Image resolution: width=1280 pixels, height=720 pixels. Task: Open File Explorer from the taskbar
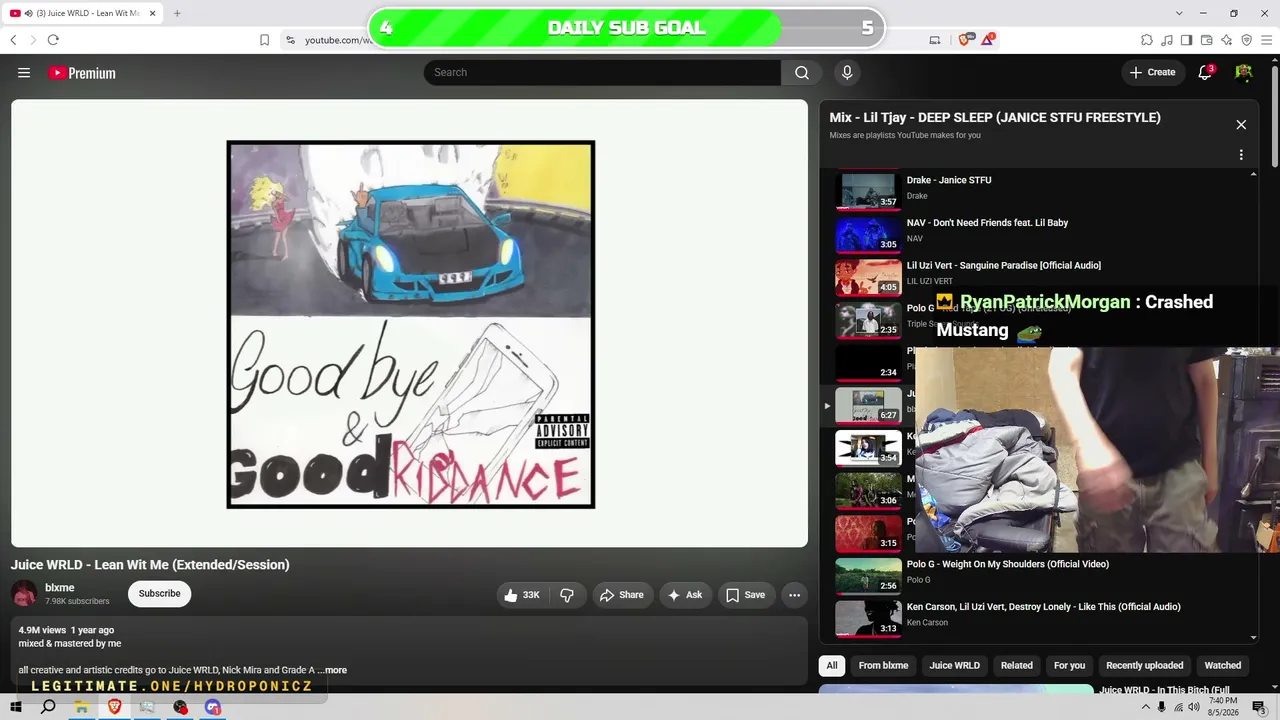81,707
